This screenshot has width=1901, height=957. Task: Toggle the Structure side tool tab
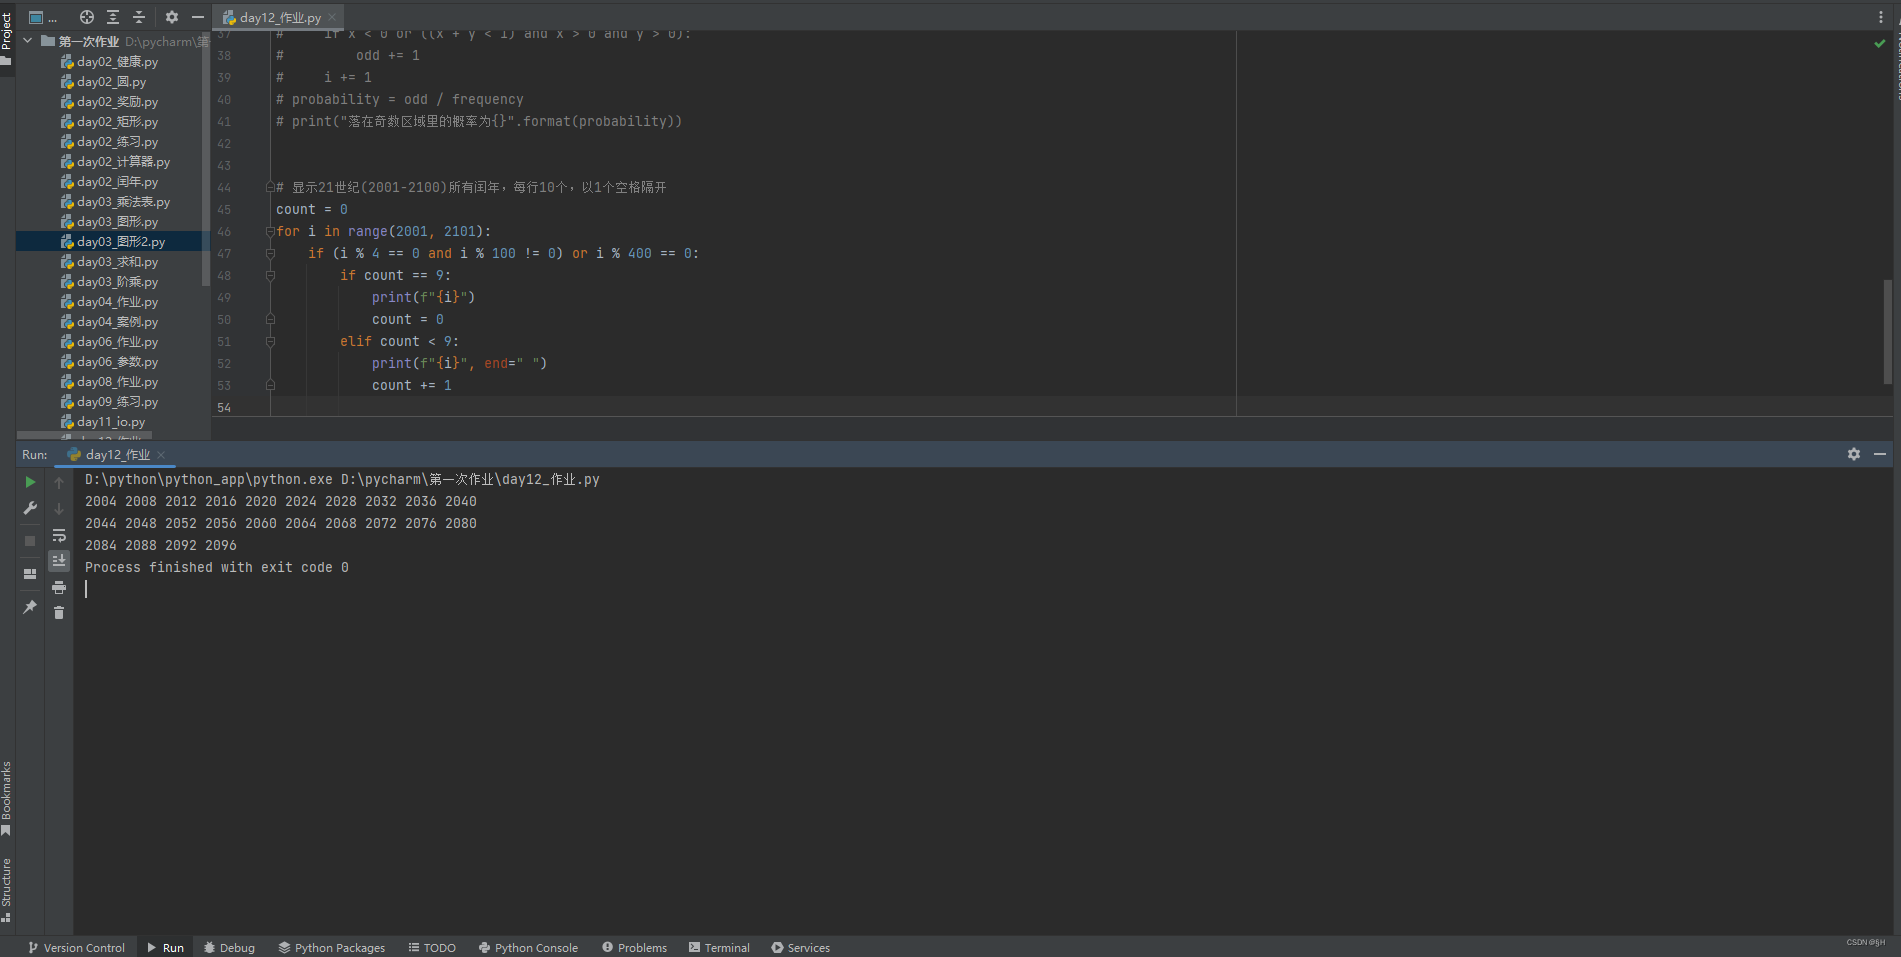pyautogui.click(x=6, y=889)
